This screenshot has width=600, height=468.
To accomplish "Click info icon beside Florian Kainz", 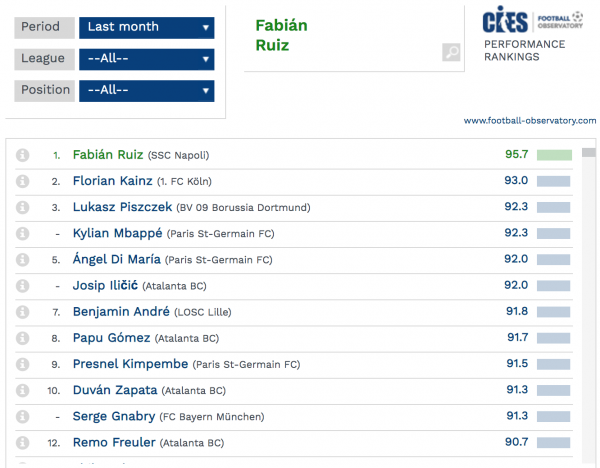I will click(23, 181).
